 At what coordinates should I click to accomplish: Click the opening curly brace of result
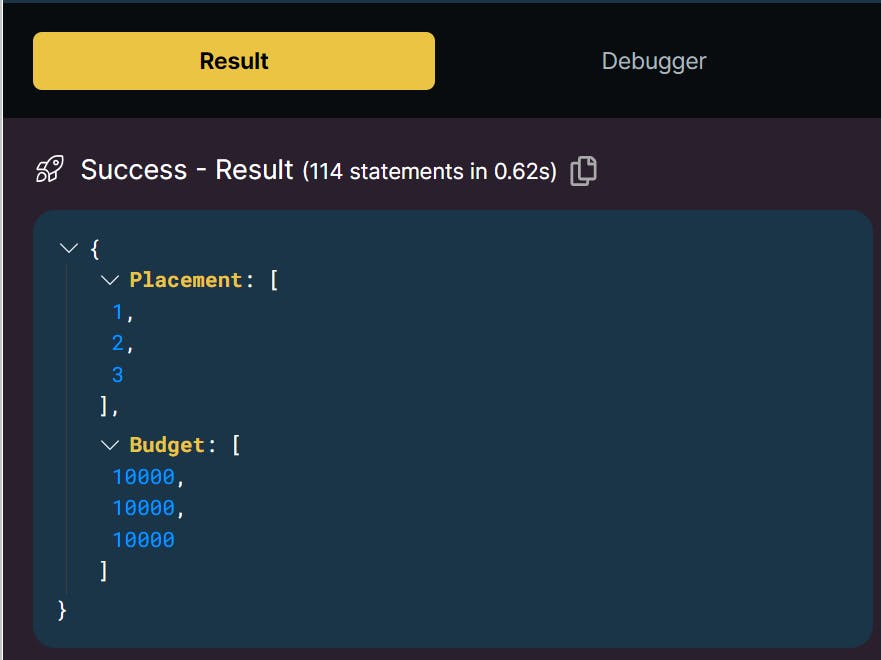(95, 248)
